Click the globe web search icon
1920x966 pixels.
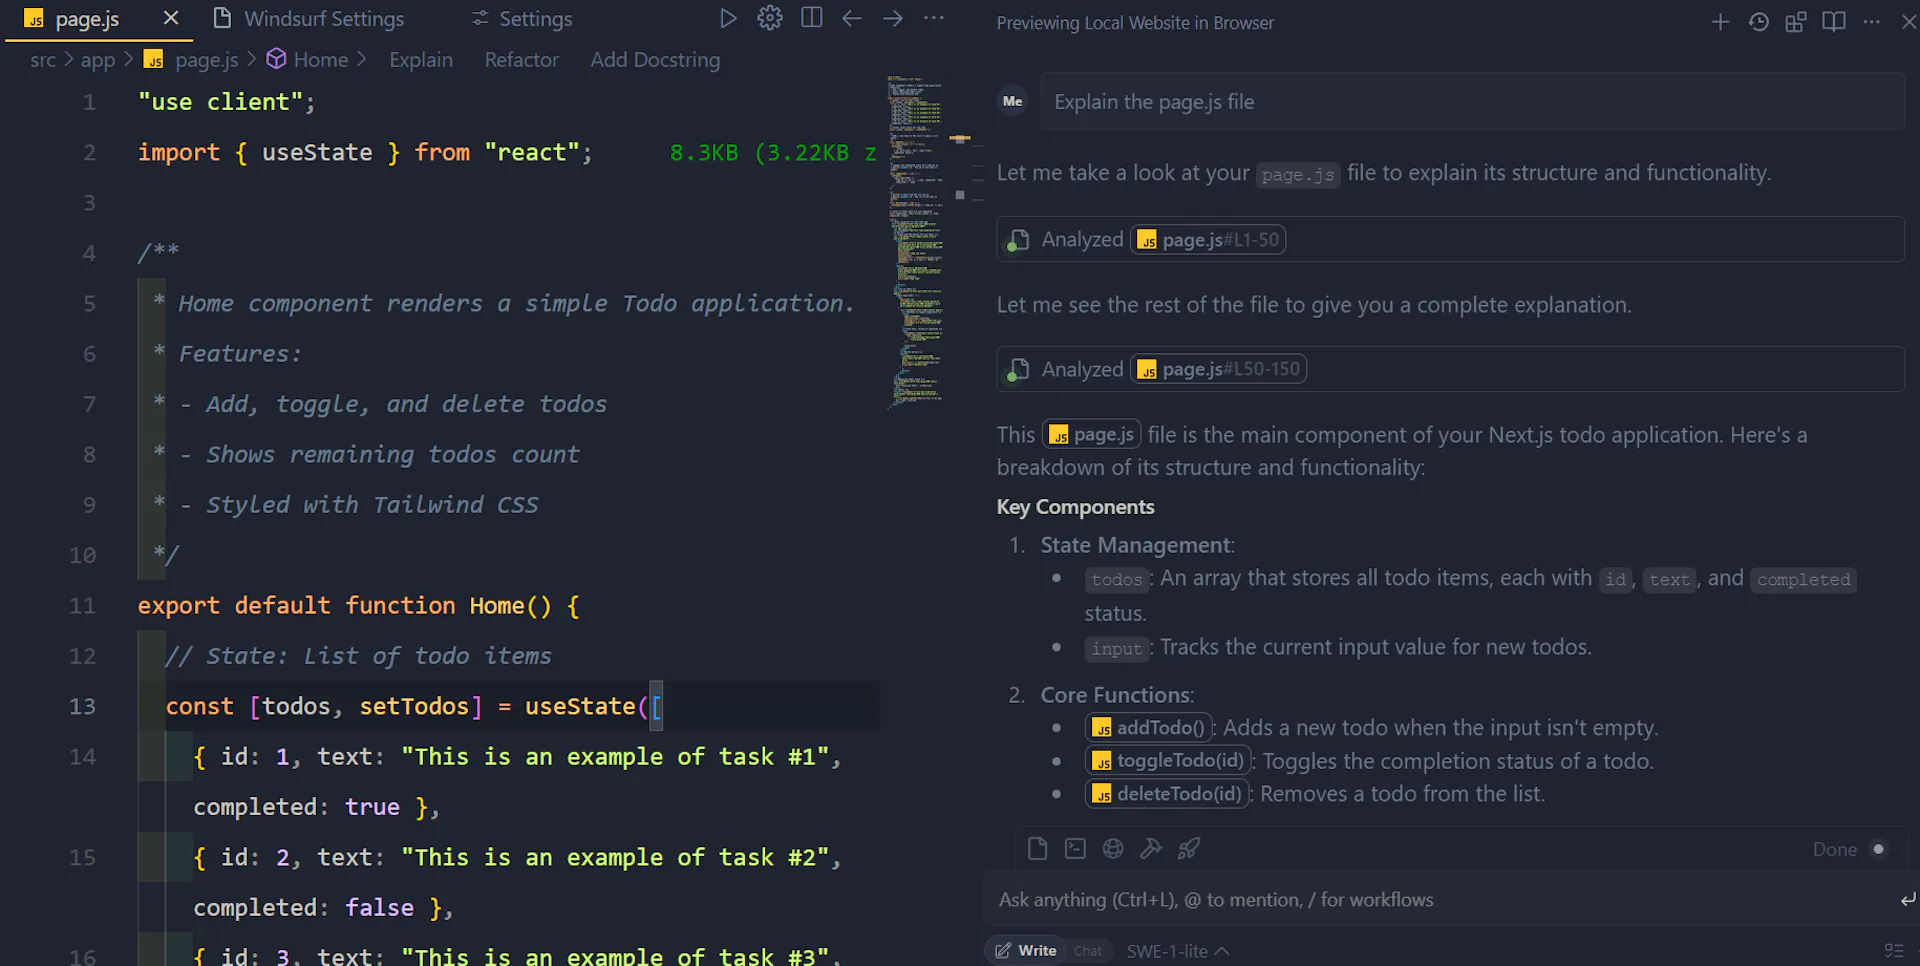pos(1113,849)
